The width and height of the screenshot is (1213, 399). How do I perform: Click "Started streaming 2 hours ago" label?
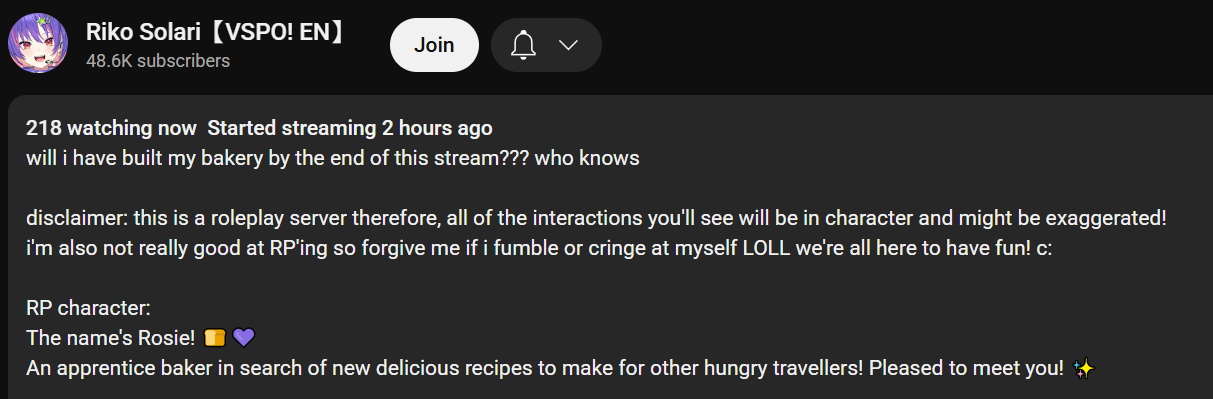350,129
